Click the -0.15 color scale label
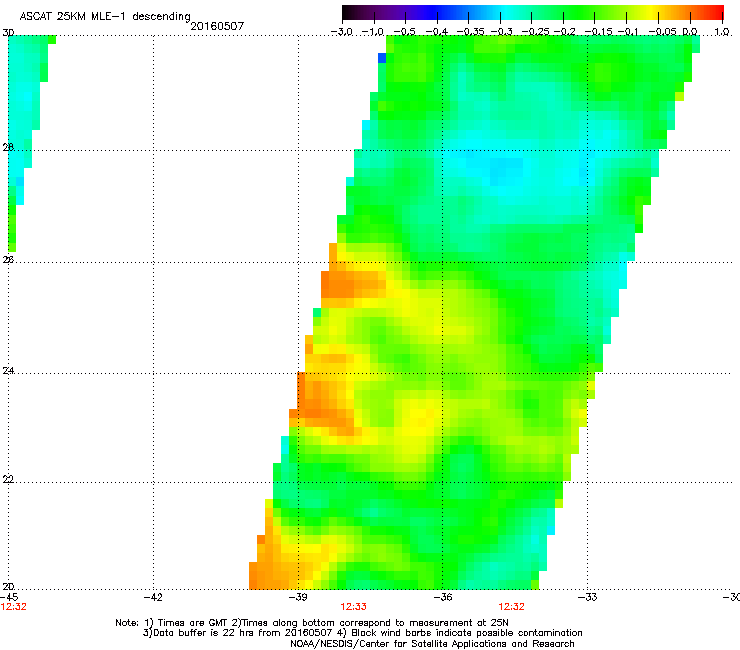This screenshot has height=650, width=740. pos(598,32)
